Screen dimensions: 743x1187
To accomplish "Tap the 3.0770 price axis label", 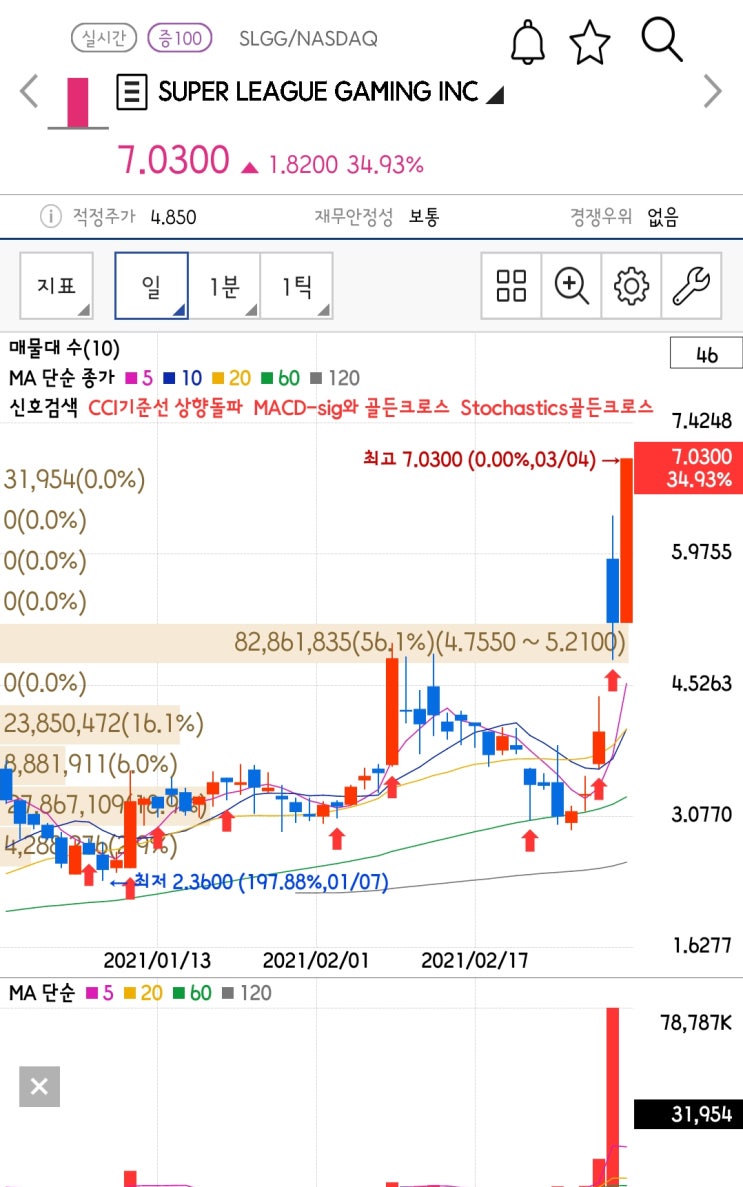I will click(701, 814).
